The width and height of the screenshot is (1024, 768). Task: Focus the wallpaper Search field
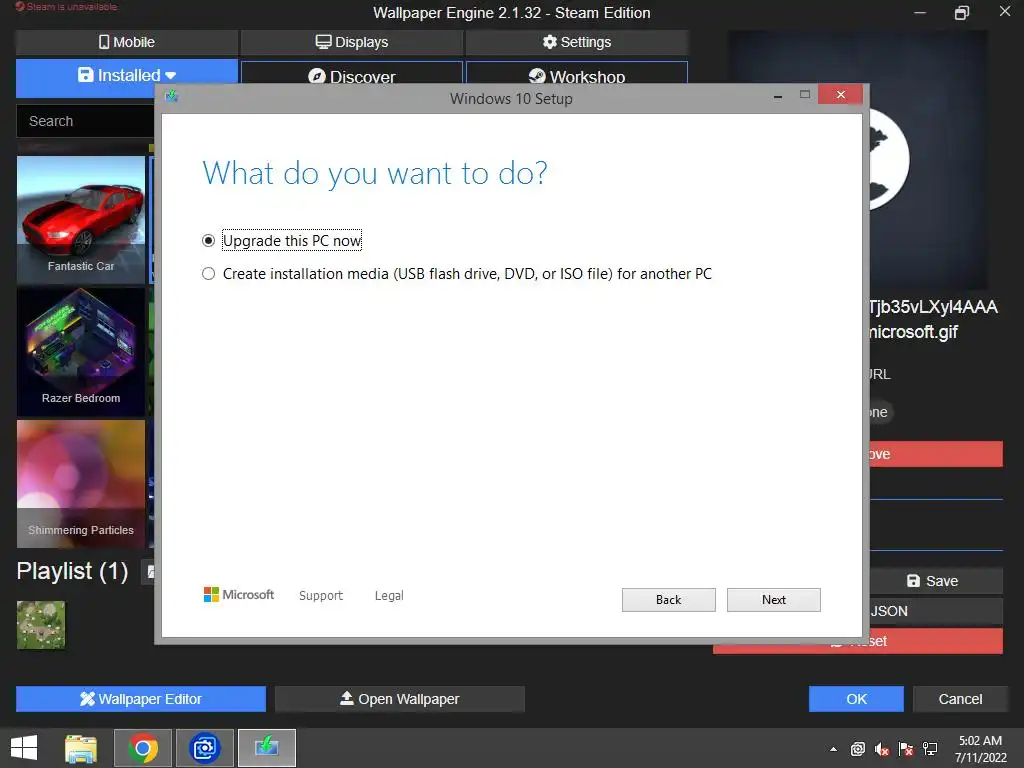pos(86,121)
